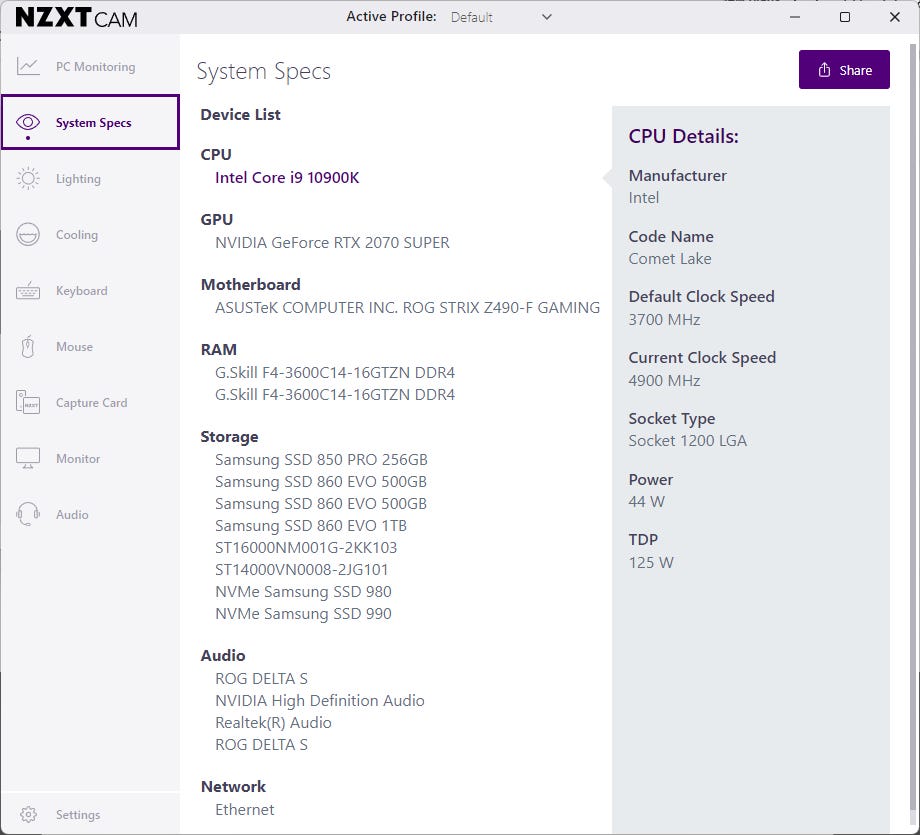Click the CPU Details heading
The image size is (920, 835).
click(684, 136)
